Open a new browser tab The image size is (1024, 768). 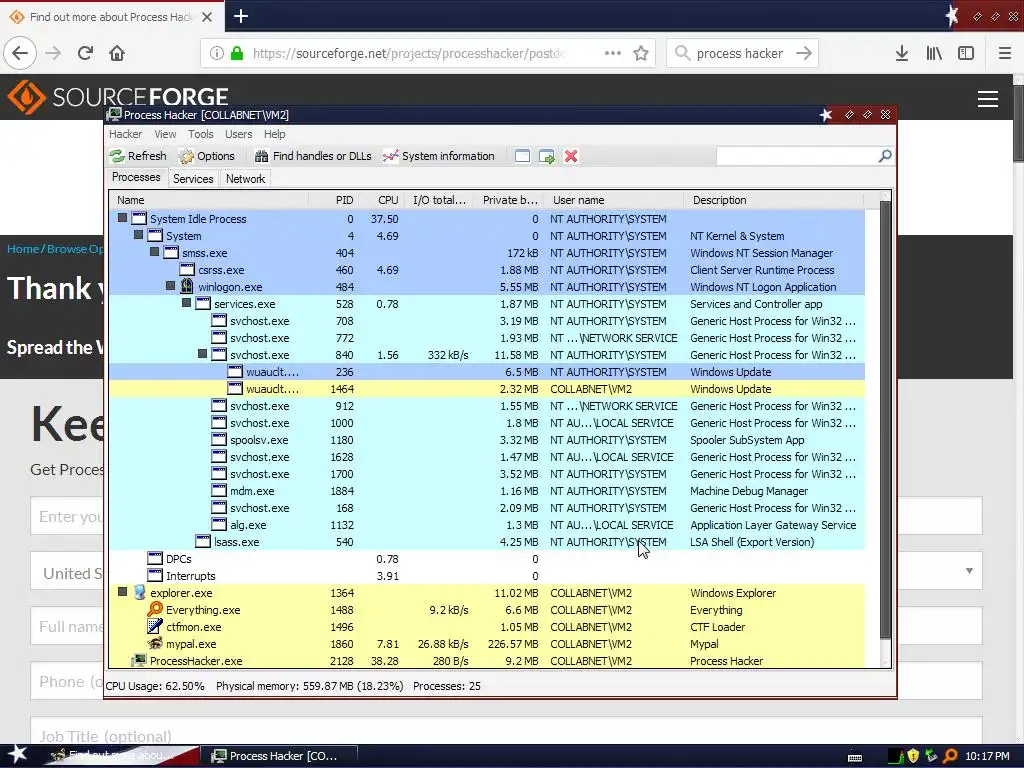pos(241,16)
